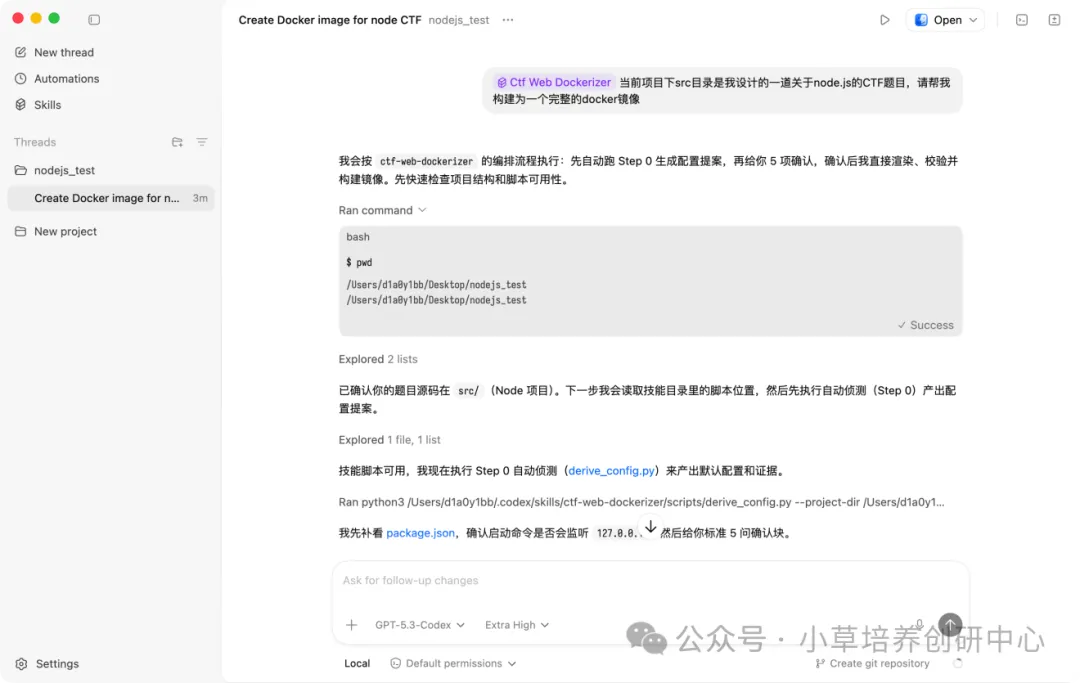
Task: Toggle the sidebar panel icon
Action: coord(94,20)
